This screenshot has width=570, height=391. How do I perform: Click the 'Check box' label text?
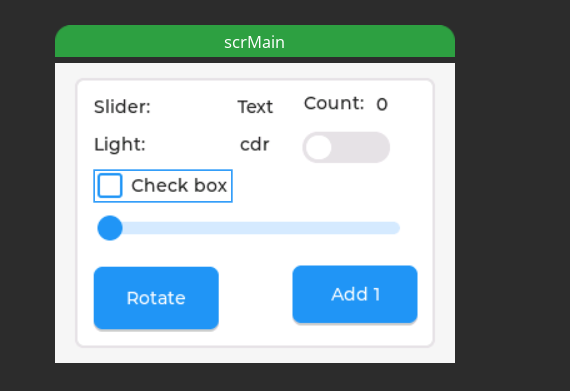click(x=179, y=186)
